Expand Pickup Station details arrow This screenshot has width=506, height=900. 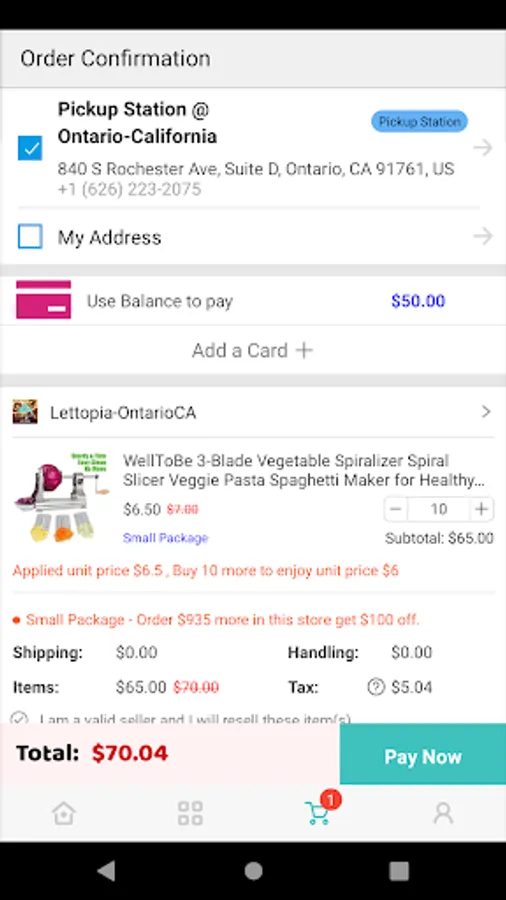[x=483, y=148]
